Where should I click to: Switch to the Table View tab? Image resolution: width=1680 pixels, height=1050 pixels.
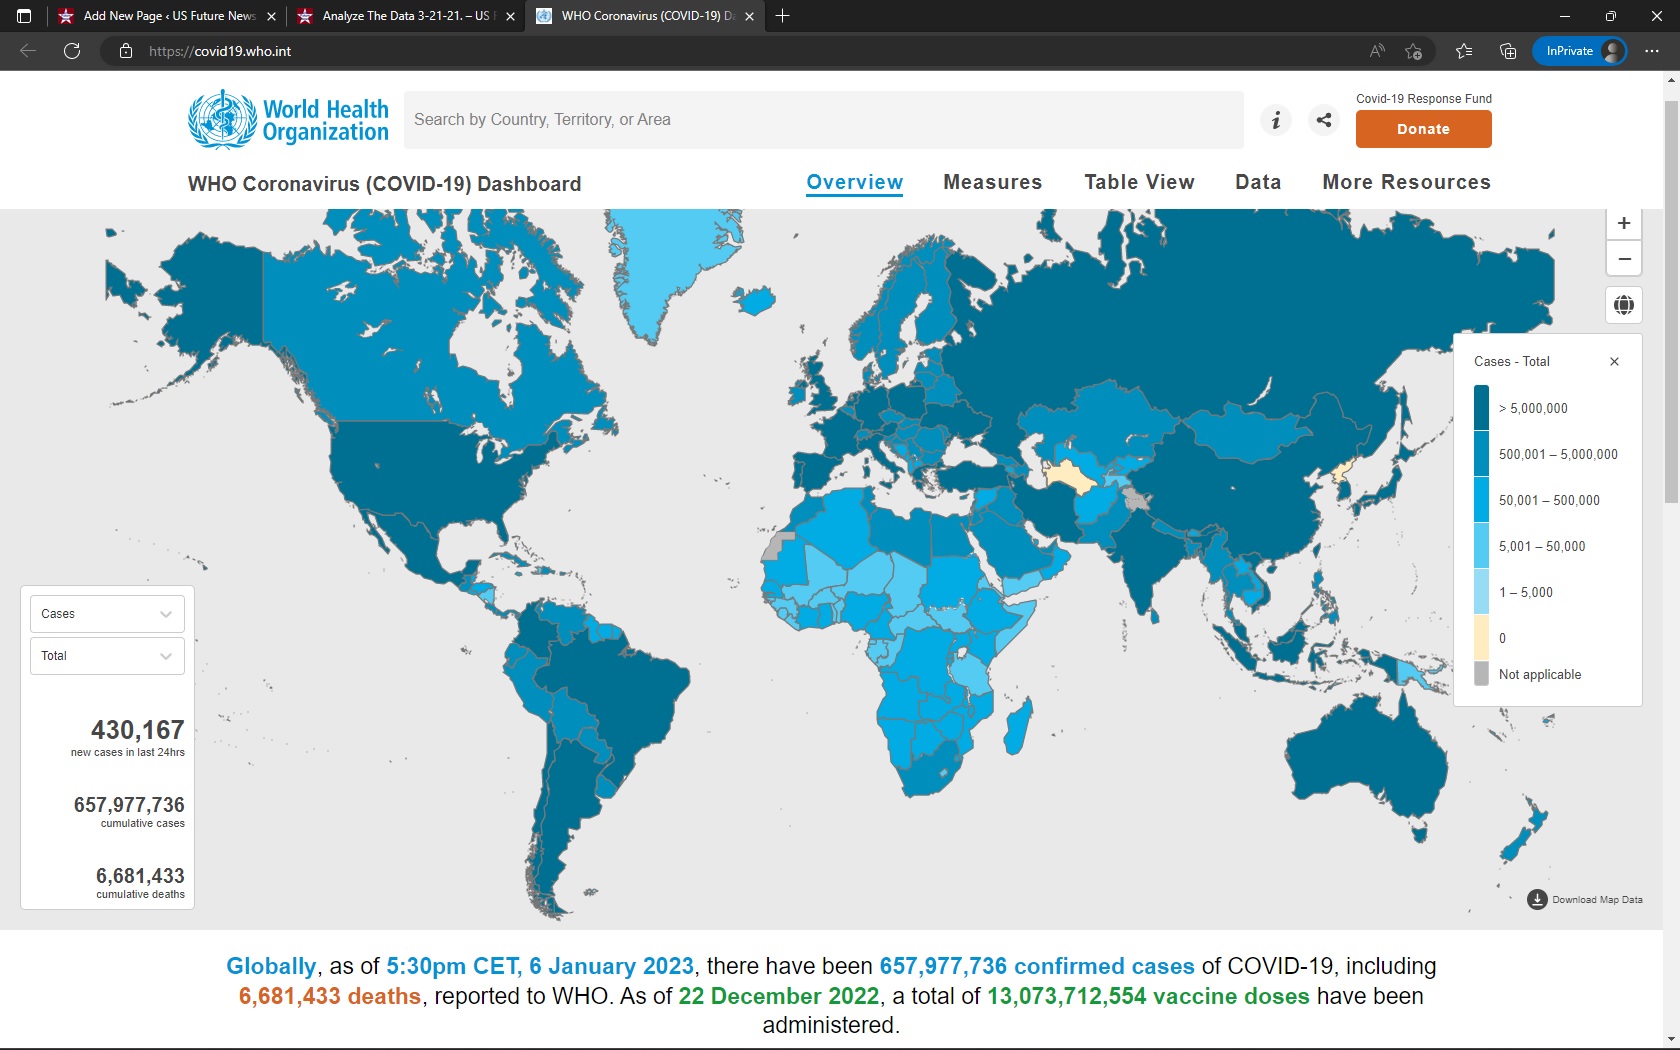click(1139, 182)
